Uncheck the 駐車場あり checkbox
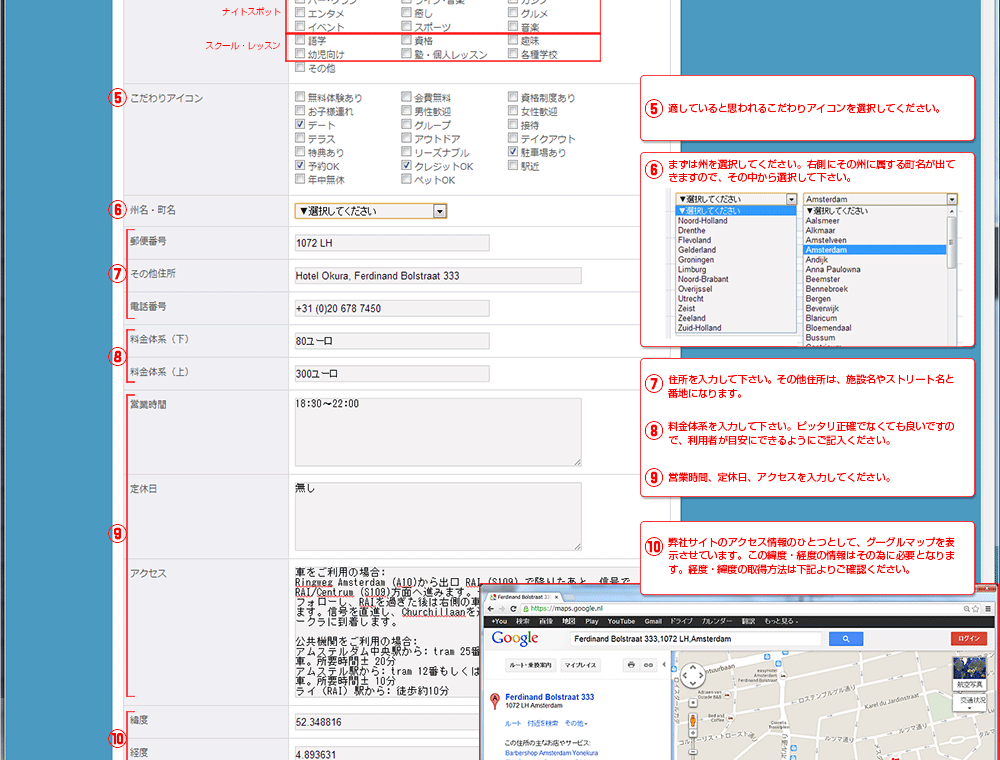 (513, 153)
